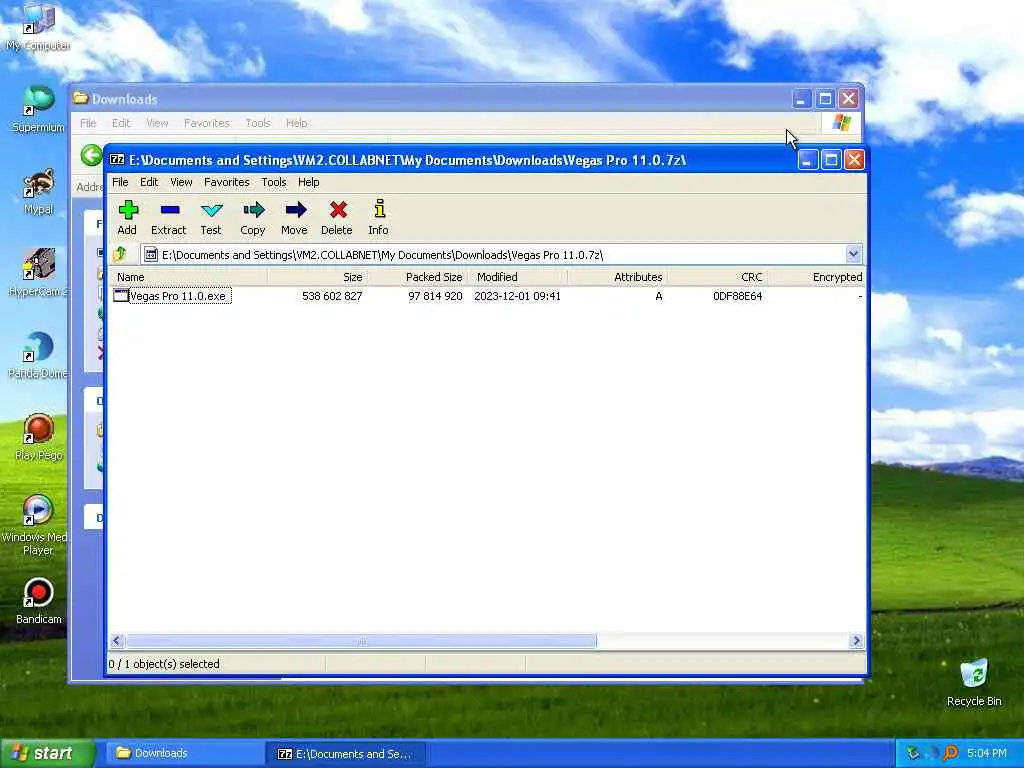Click the scrollbar right arrow
The height and width of the screenshot is (768, 1024).
point(856,641)
